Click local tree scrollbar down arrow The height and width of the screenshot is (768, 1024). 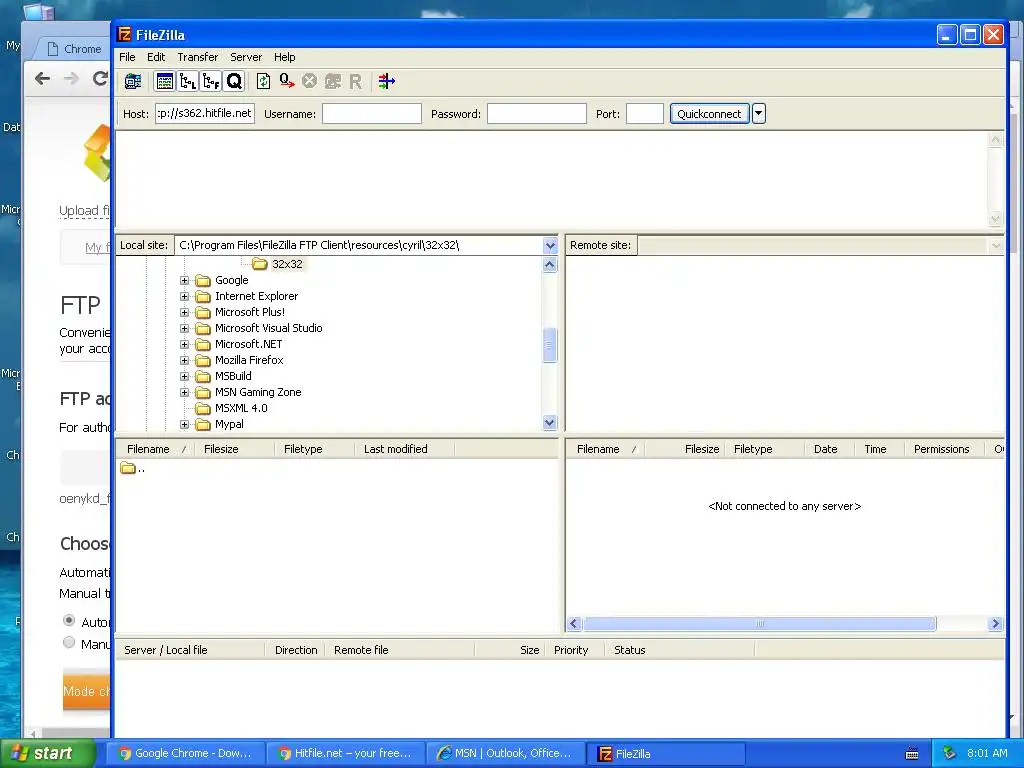point(550,423)
